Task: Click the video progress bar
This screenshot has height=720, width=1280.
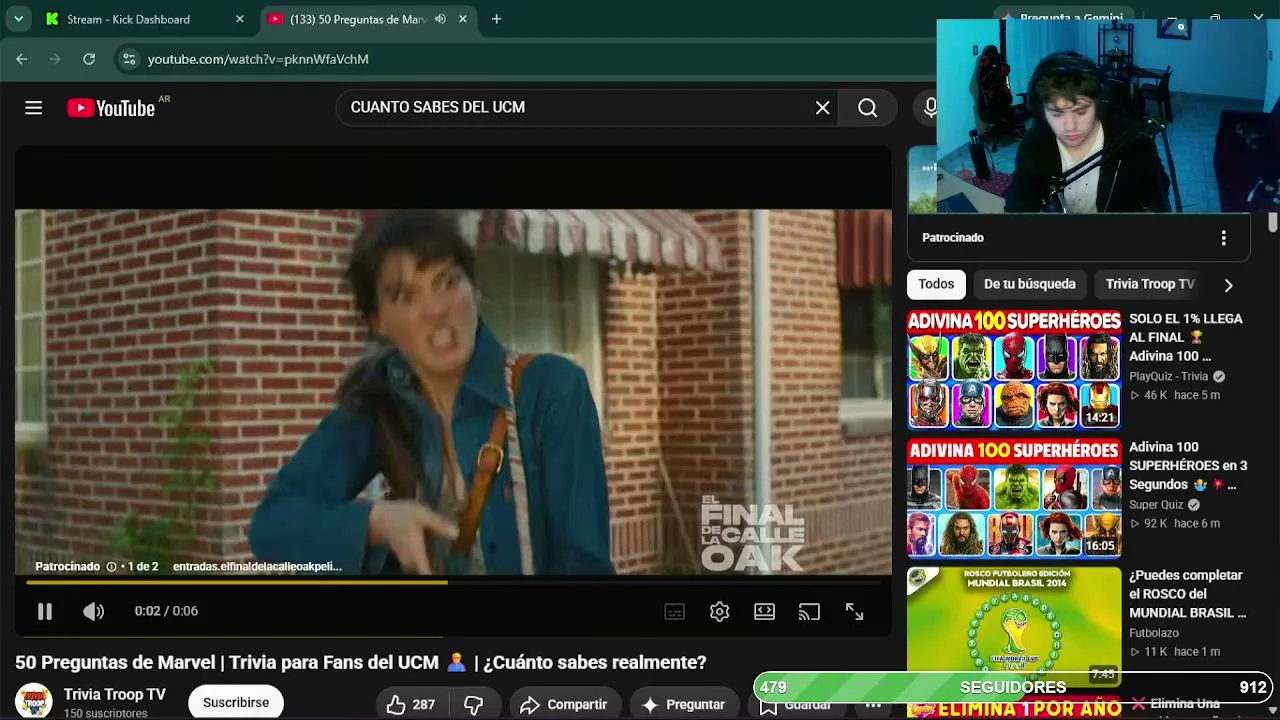Action: pos(453,582)
